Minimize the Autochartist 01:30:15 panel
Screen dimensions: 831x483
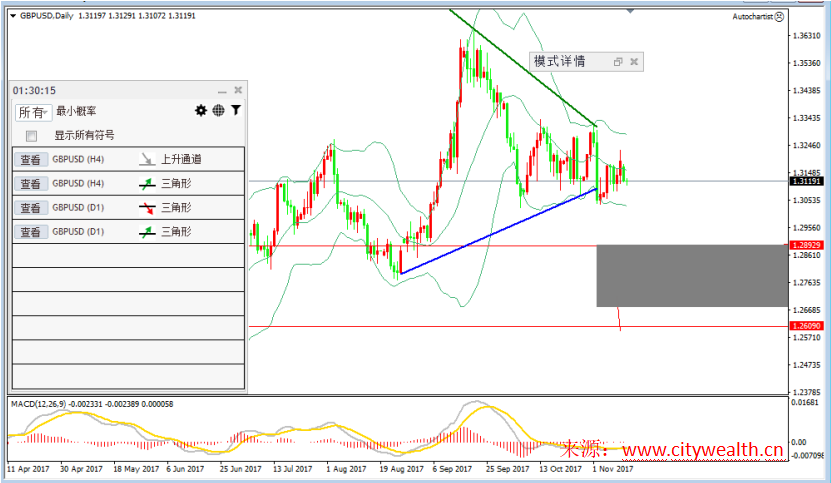[222, 91]
